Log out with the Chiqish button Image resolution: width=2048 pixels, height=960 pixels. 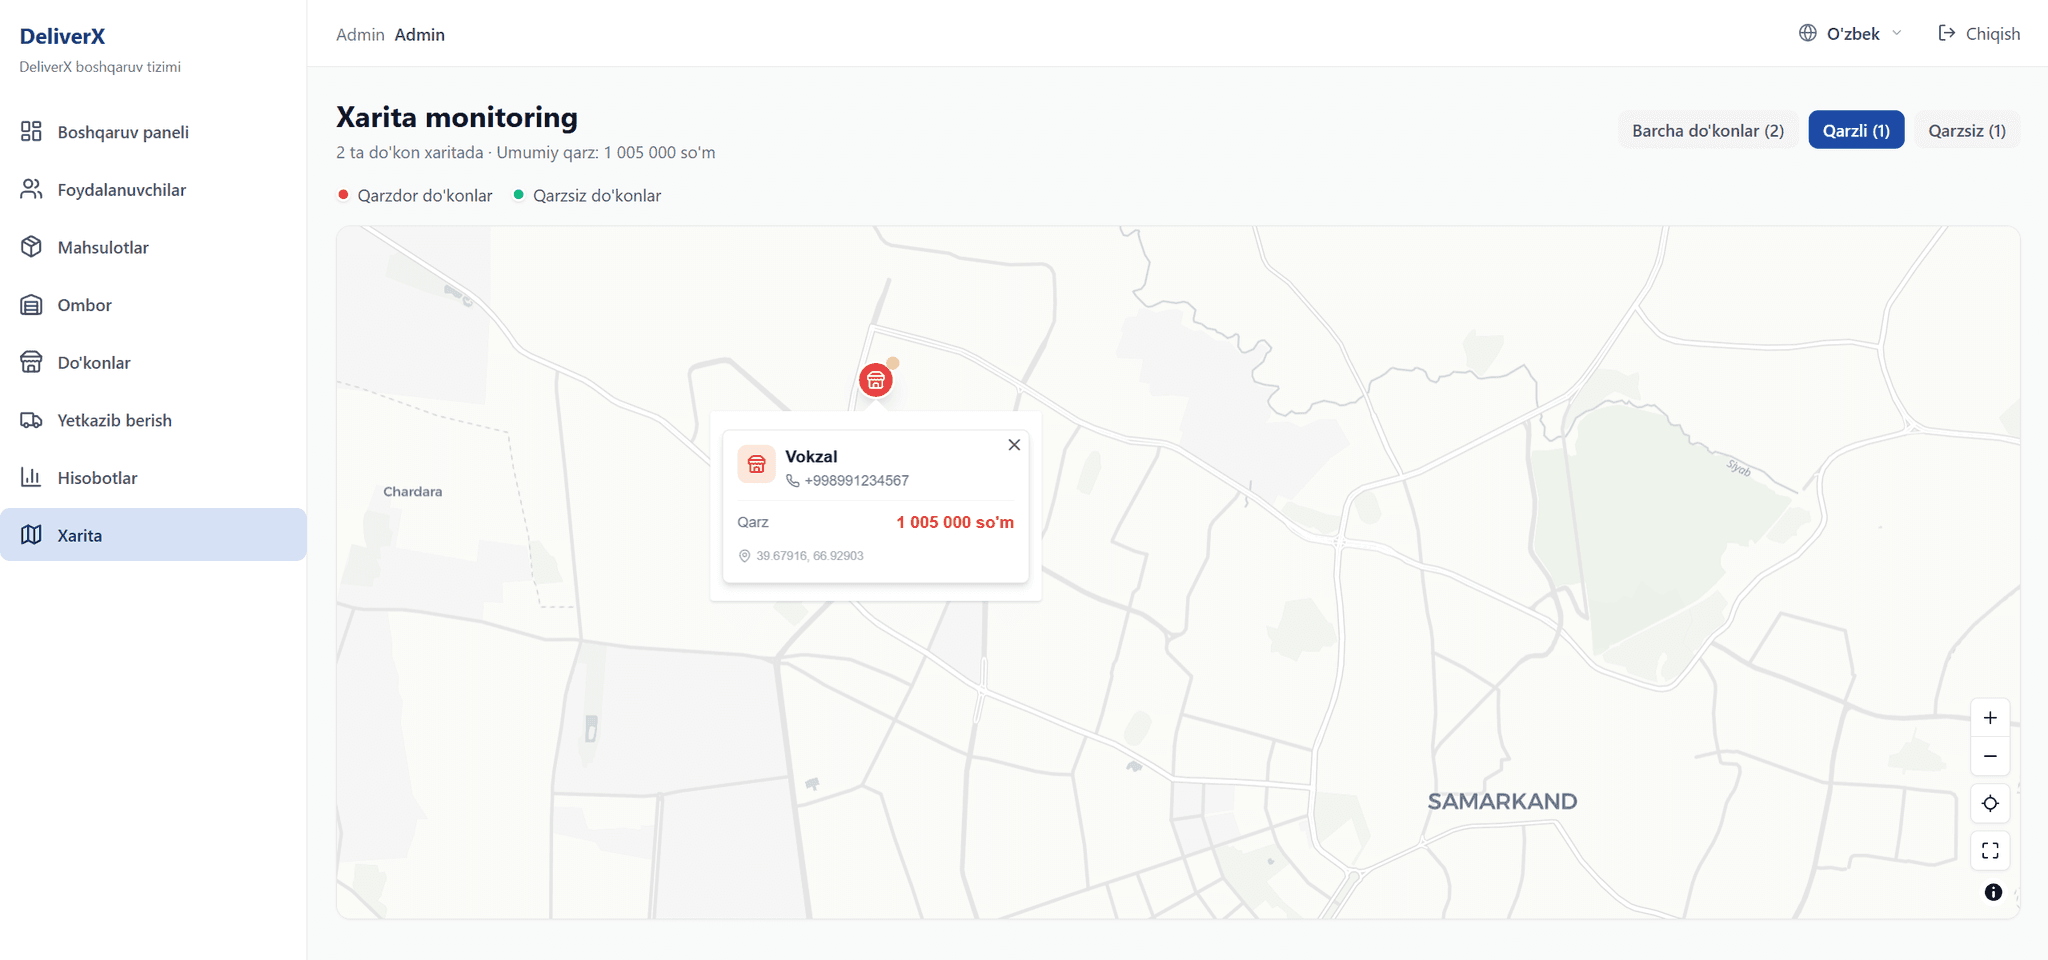(x=1979, y=34)
